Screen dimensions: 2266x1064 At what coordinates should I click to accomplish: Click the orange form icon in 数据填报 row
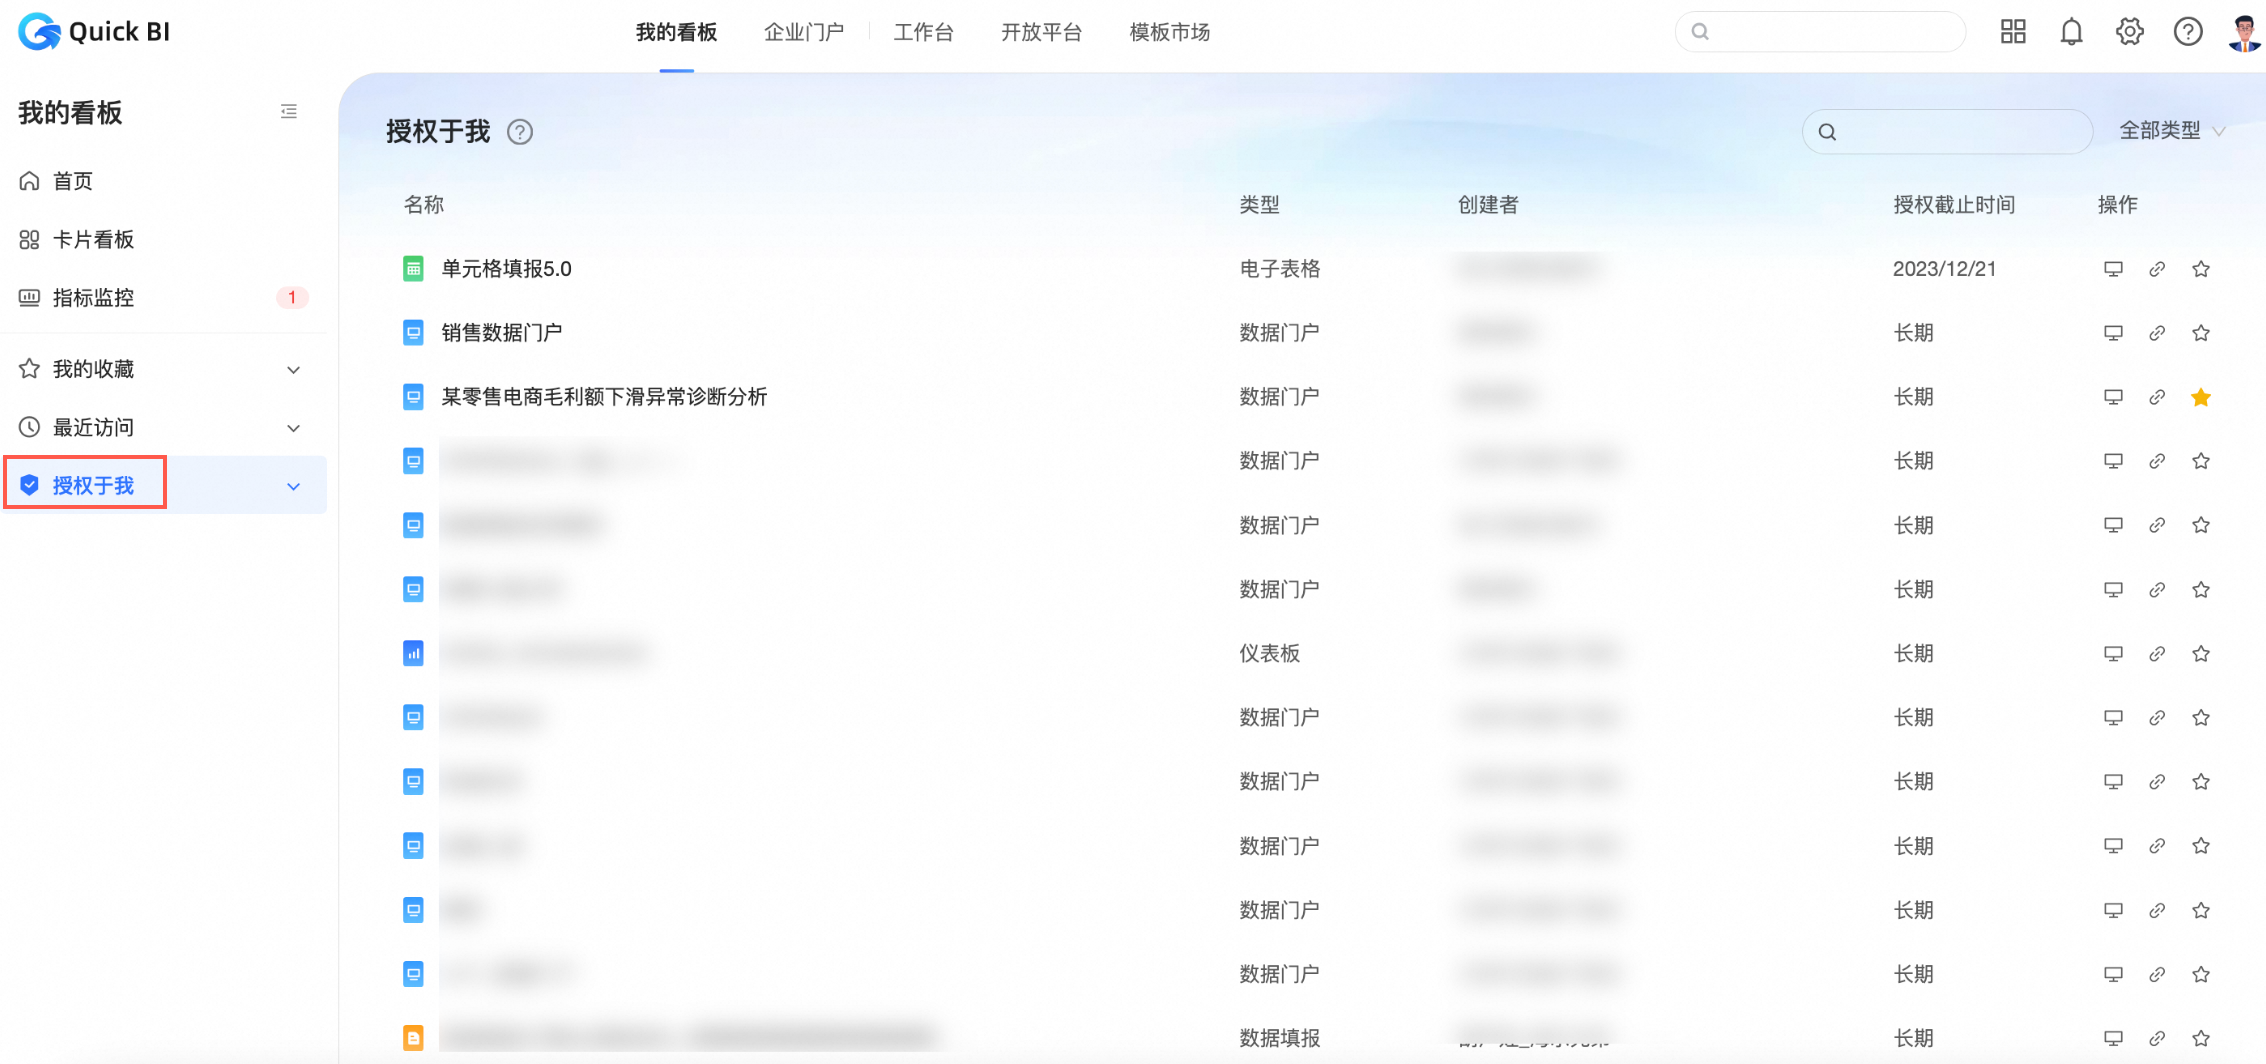click(x=413, y=1038)
